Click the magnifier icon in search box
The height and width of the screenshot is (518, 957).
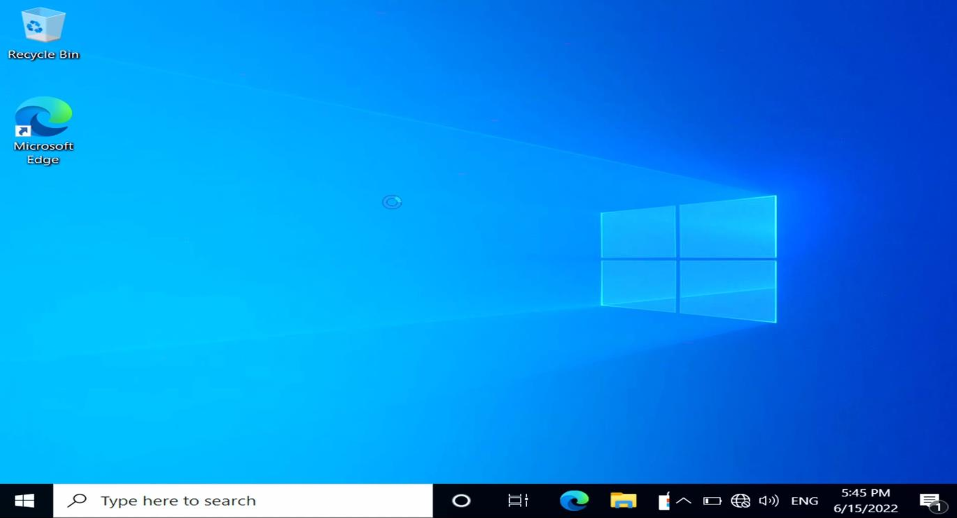(77, 500)
